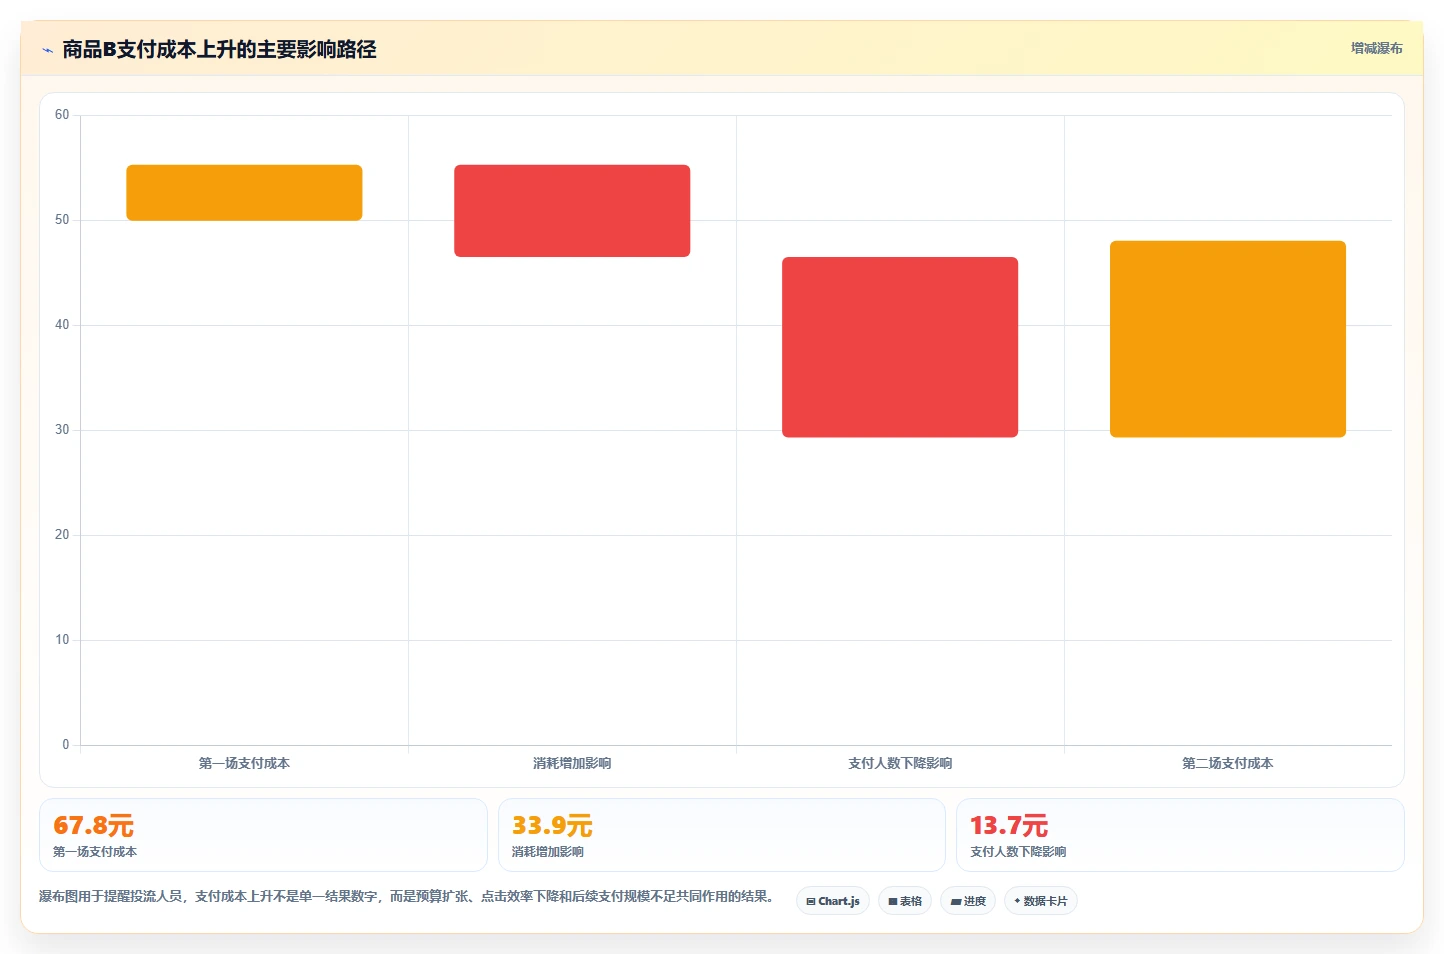Select the Chart.js tag chip

click(x=833, y=901)
